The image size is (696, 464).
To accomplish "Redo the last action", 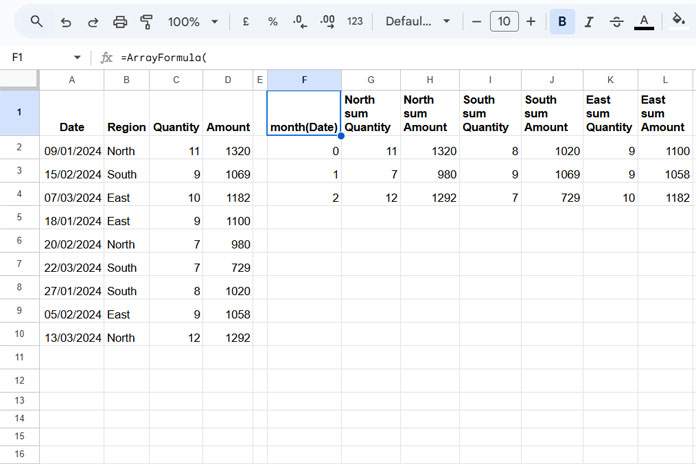I will tap(93, 21).
